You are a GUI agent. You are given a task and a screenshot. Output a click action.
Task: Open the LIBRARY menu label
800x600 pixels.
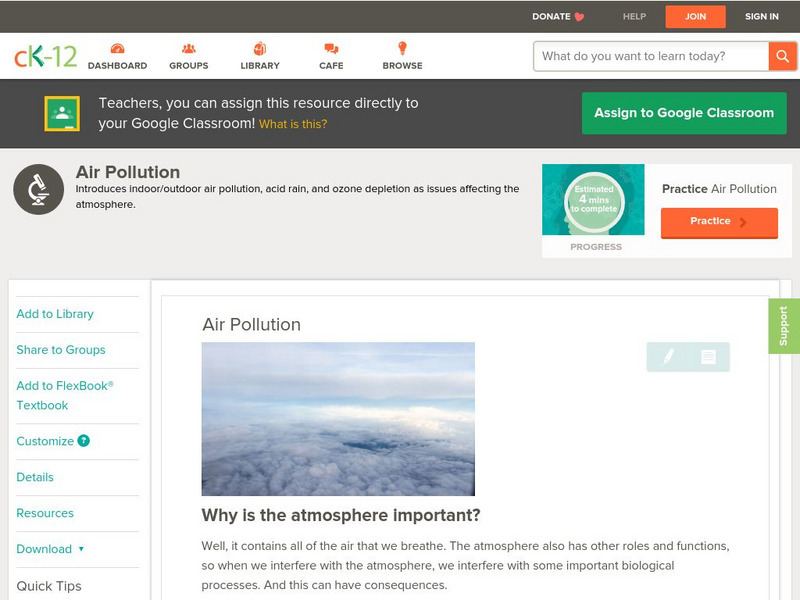pyautogui.click(x=260, y=66)
